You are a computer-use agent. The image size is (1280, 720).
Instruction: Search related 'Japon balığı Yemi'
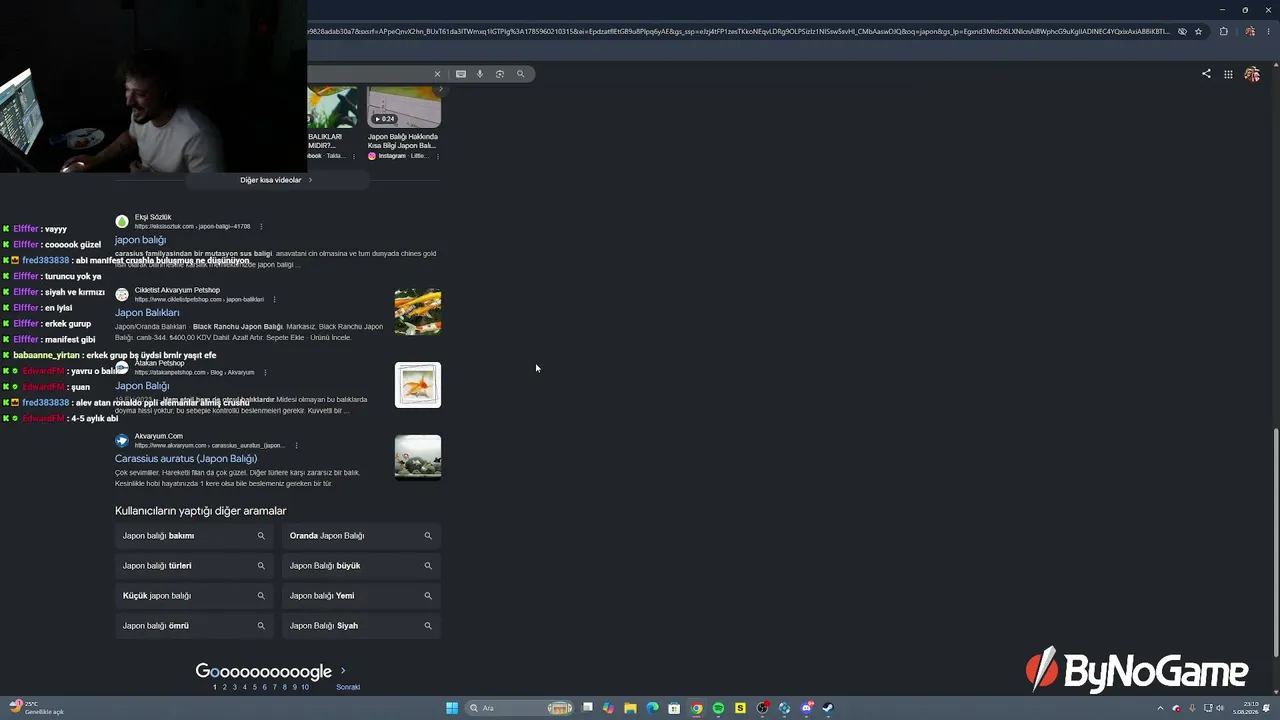[361, 596]
